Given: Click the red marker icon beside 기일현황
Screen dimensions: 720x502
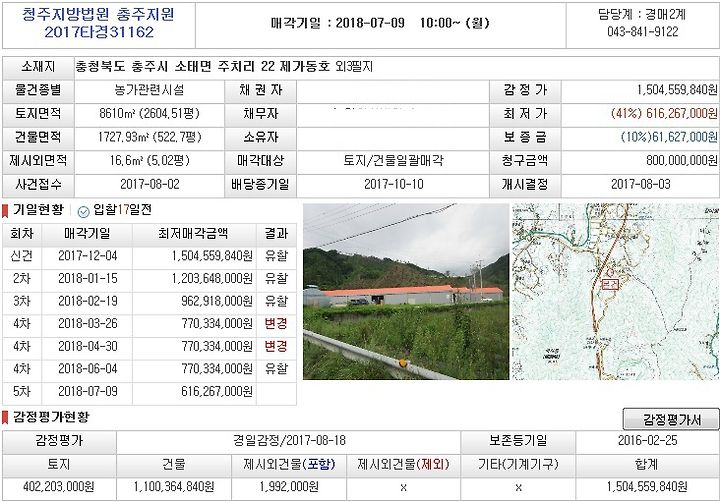Looking at the screenshot, I should tap(6, 211).
